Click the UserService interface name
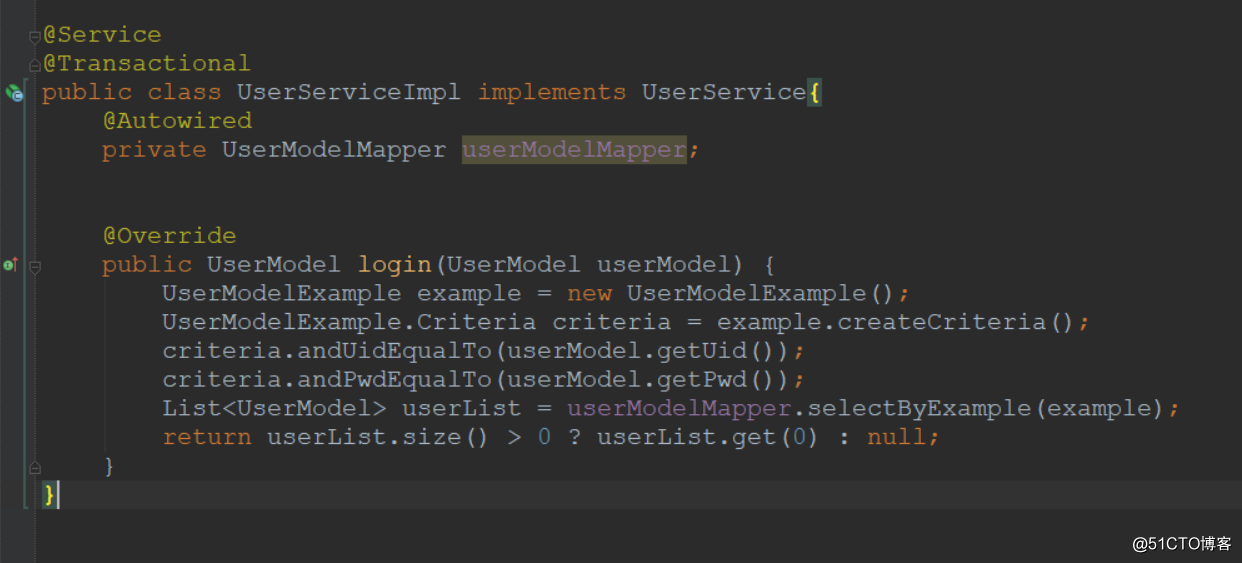This screenshot has height=563, width=1242. click(724, 92)
